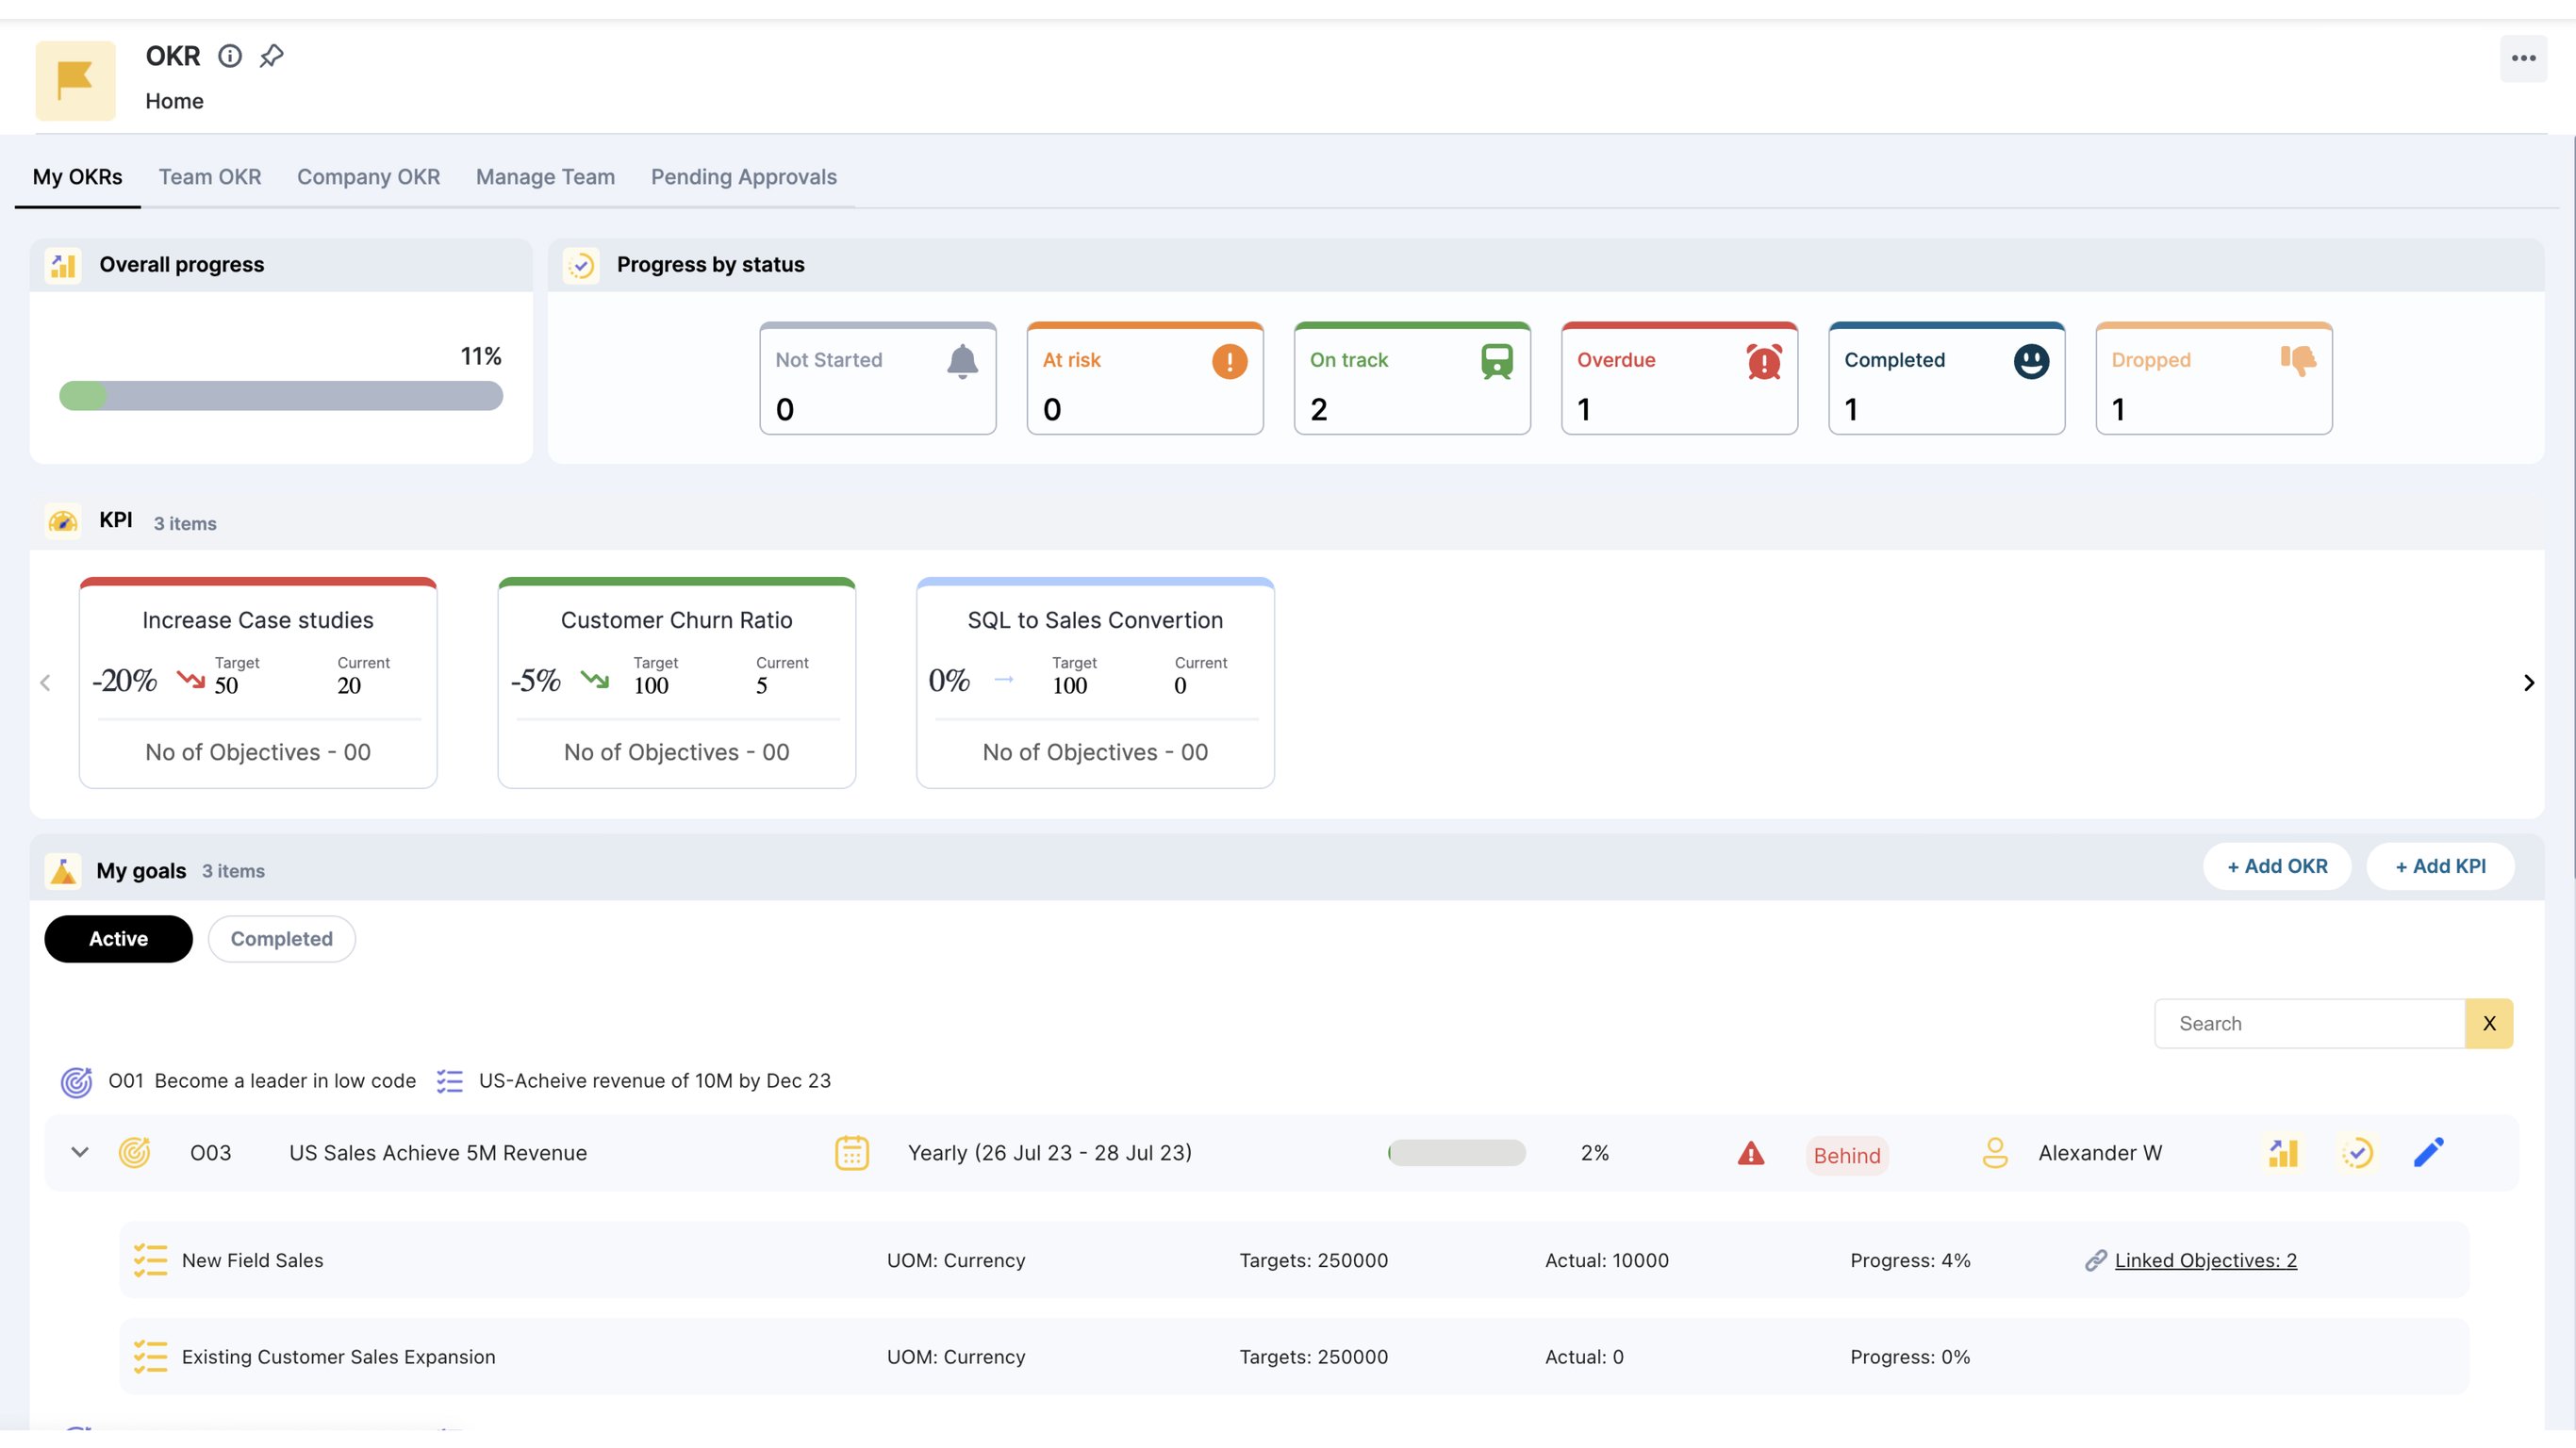Click the check-in icon on US Sales row
This screenshot has width=2576, height=1448.
pyautogui.click(x=2358, y=1152)
